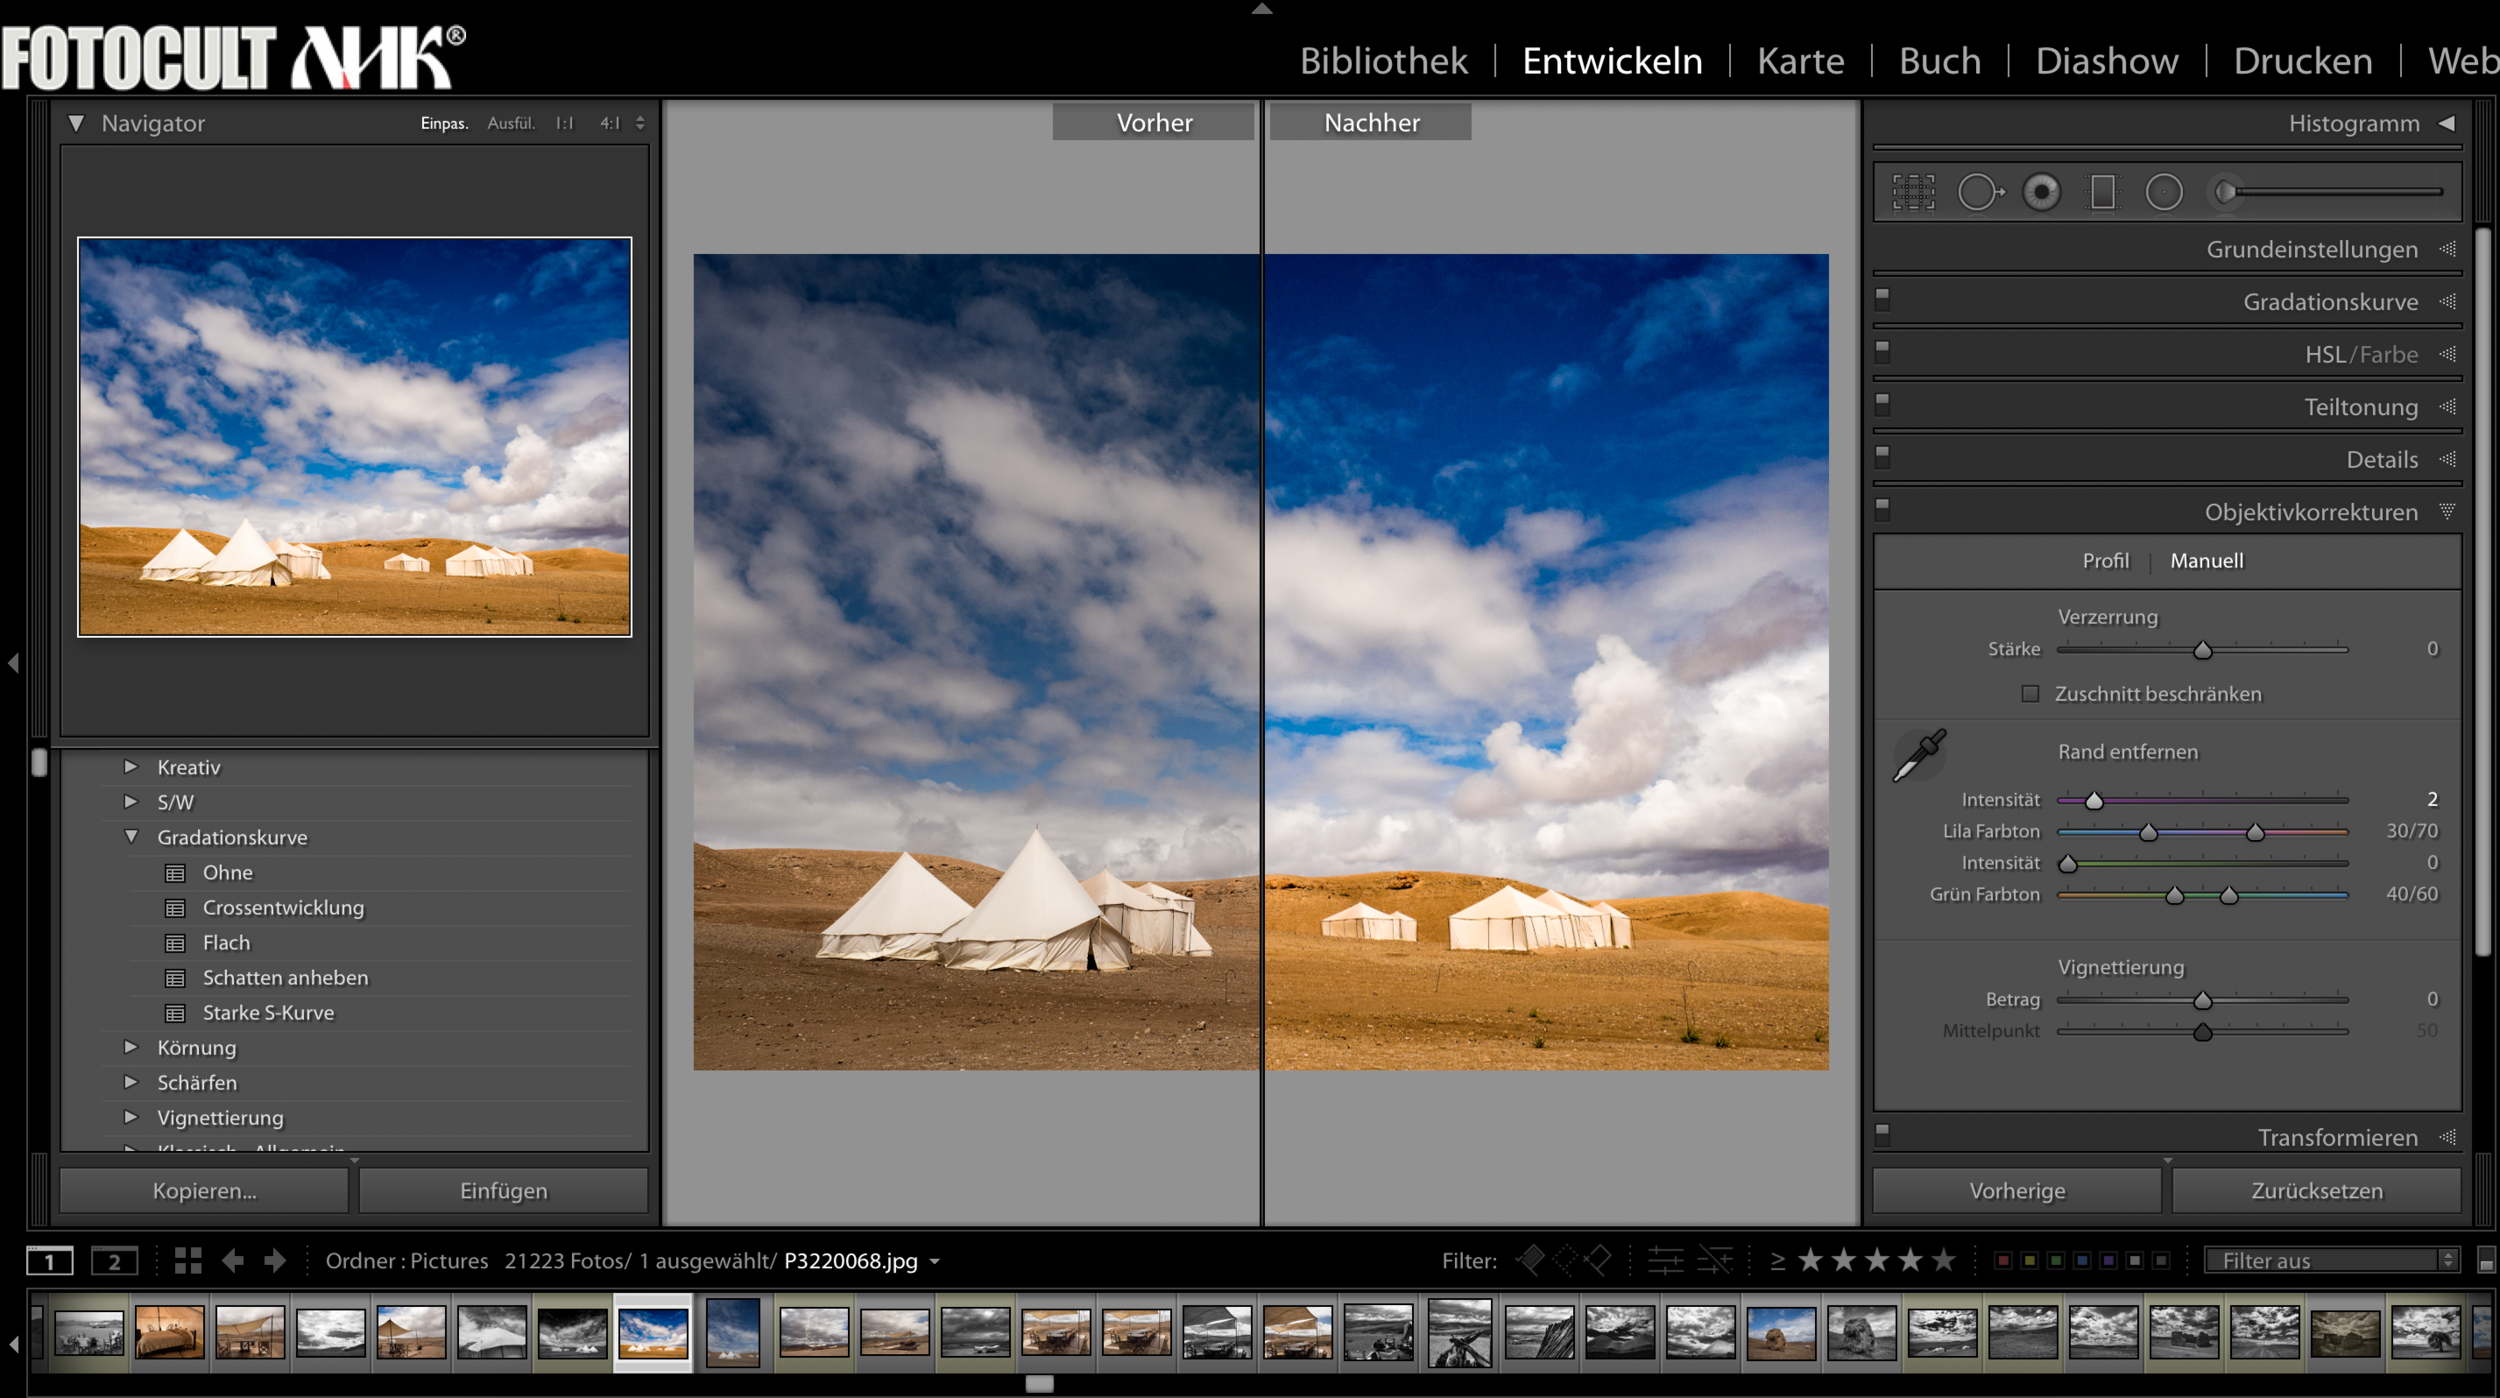Show main window 1
This screenshot has width=2500, height=1398.
point(49,1261)
